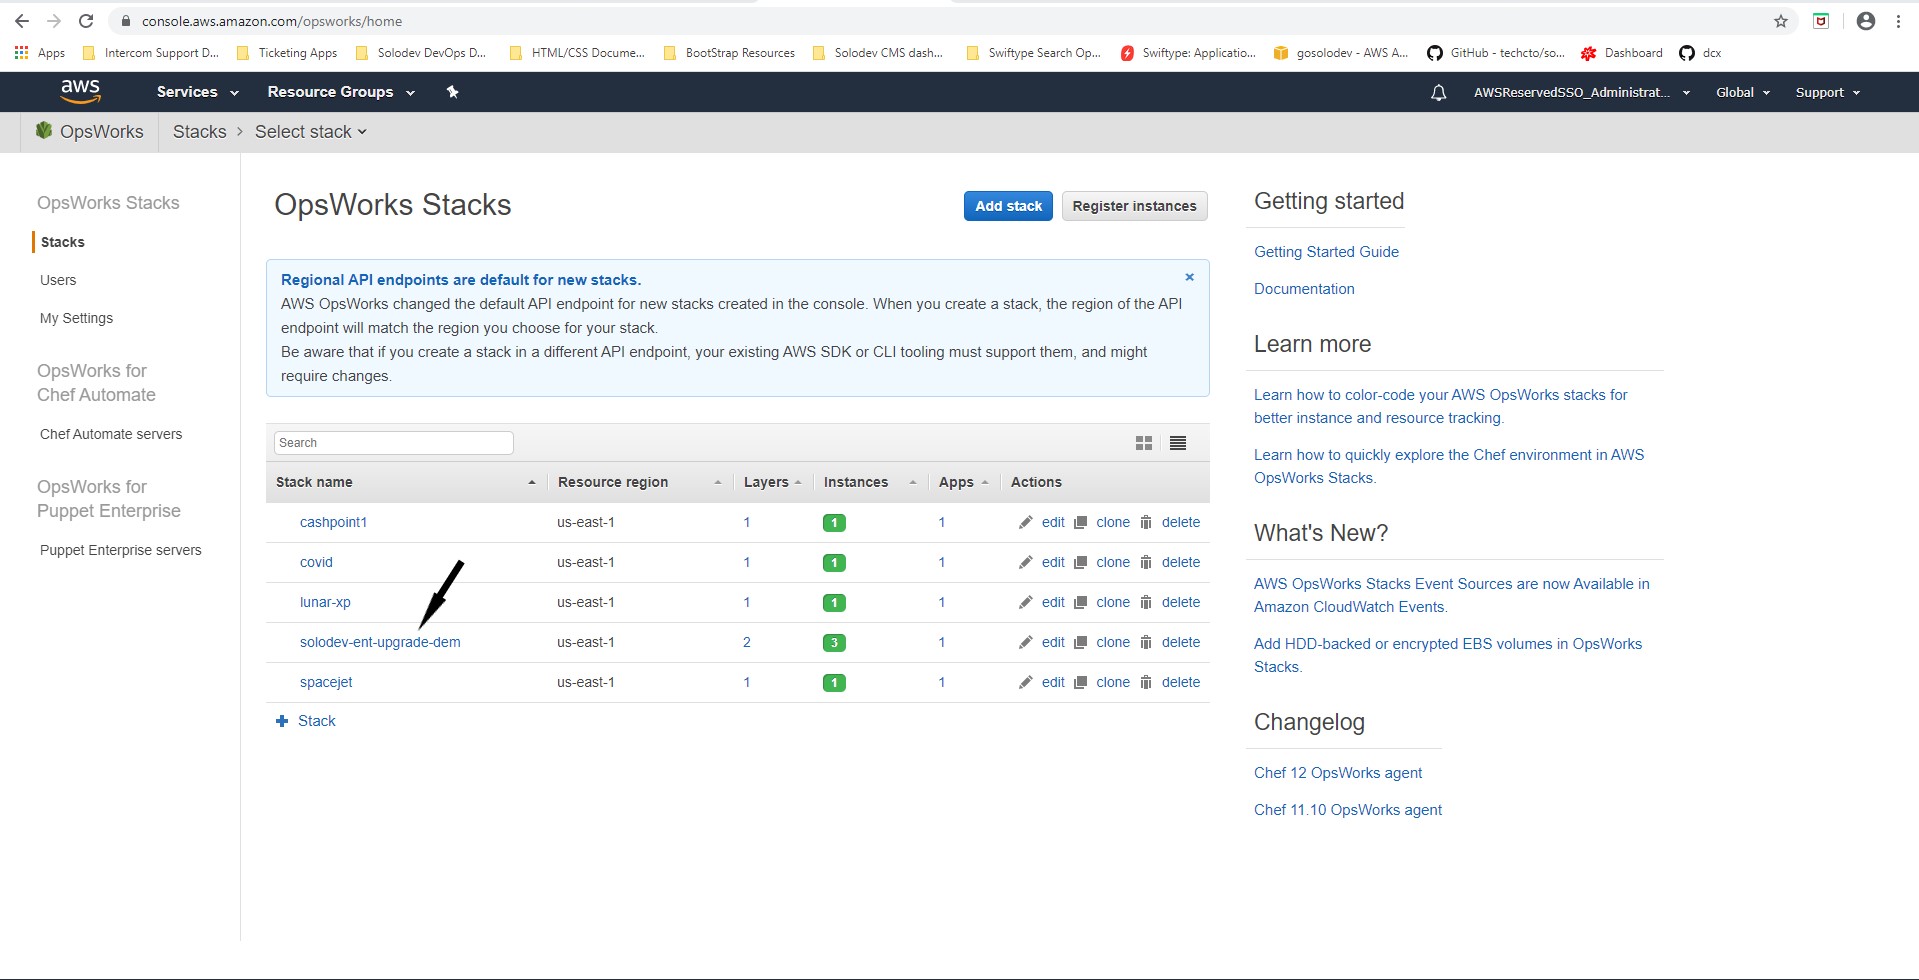Image resolution: width=1919 pixels, height=980 pixels.
Task: Switch the stack list to grid view
Action: coord(1144,443)
